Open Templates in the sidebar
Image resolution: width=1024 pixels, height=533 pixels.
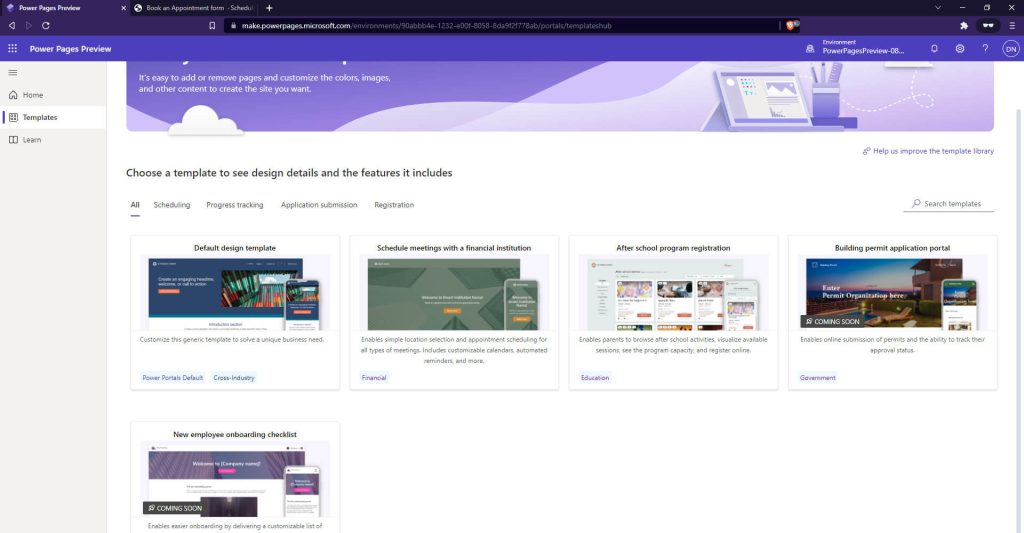53,117
